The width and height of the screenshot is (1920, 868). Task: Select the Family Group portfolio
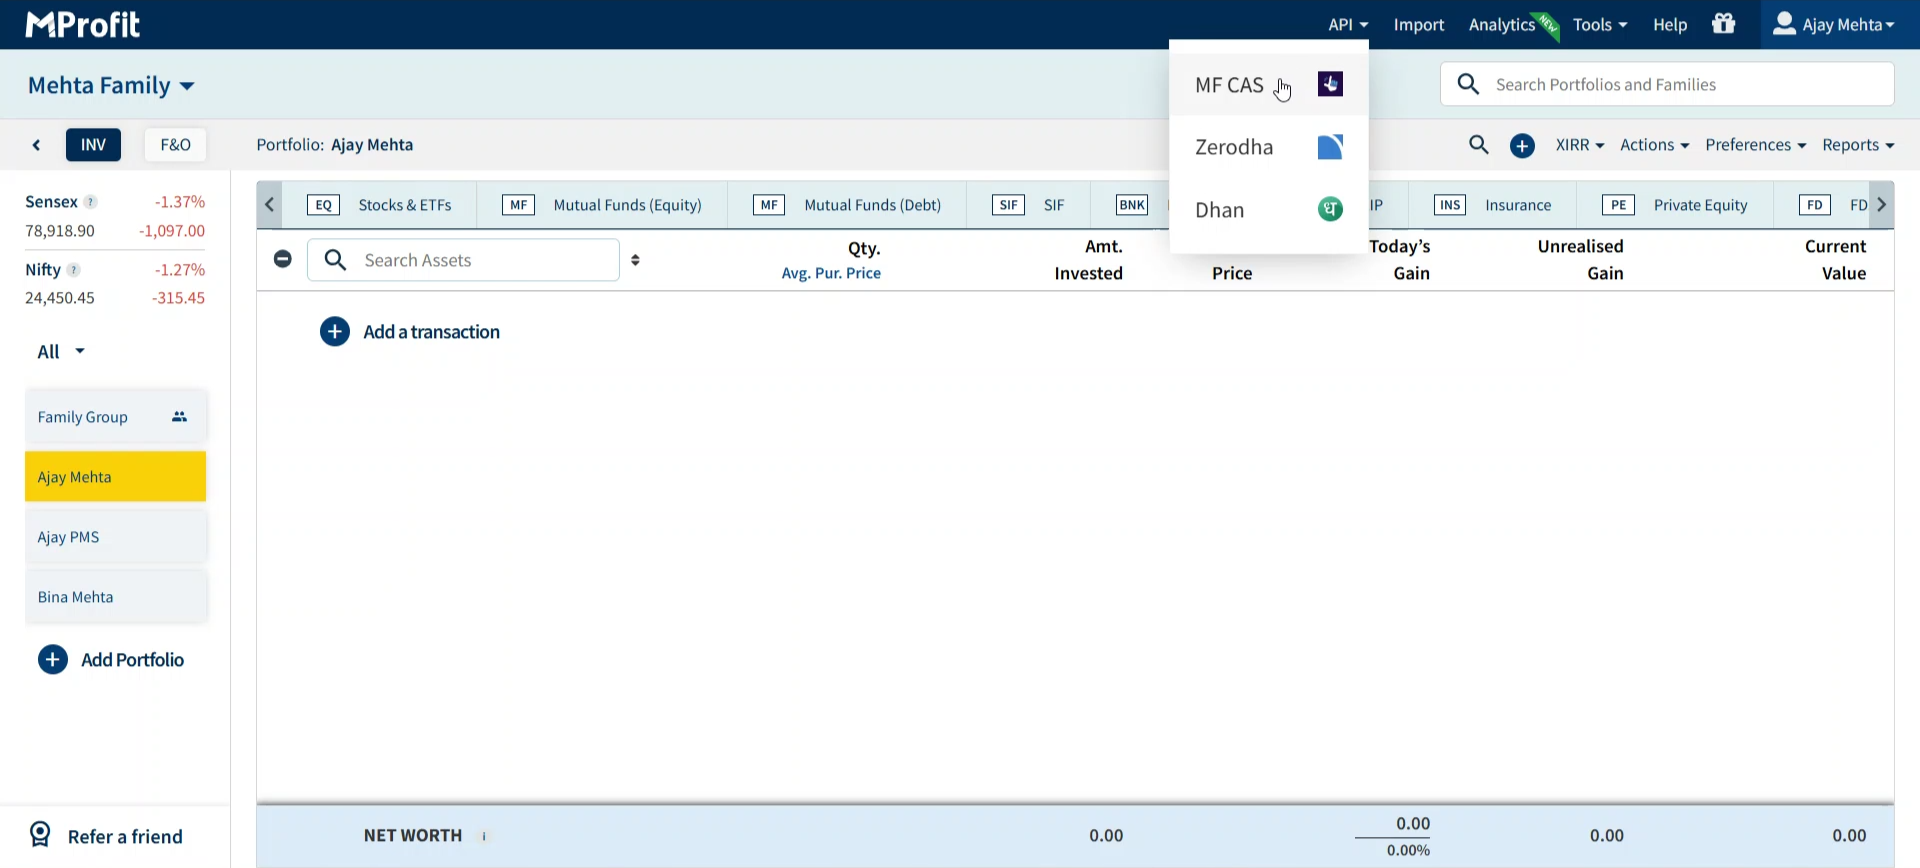116,417
